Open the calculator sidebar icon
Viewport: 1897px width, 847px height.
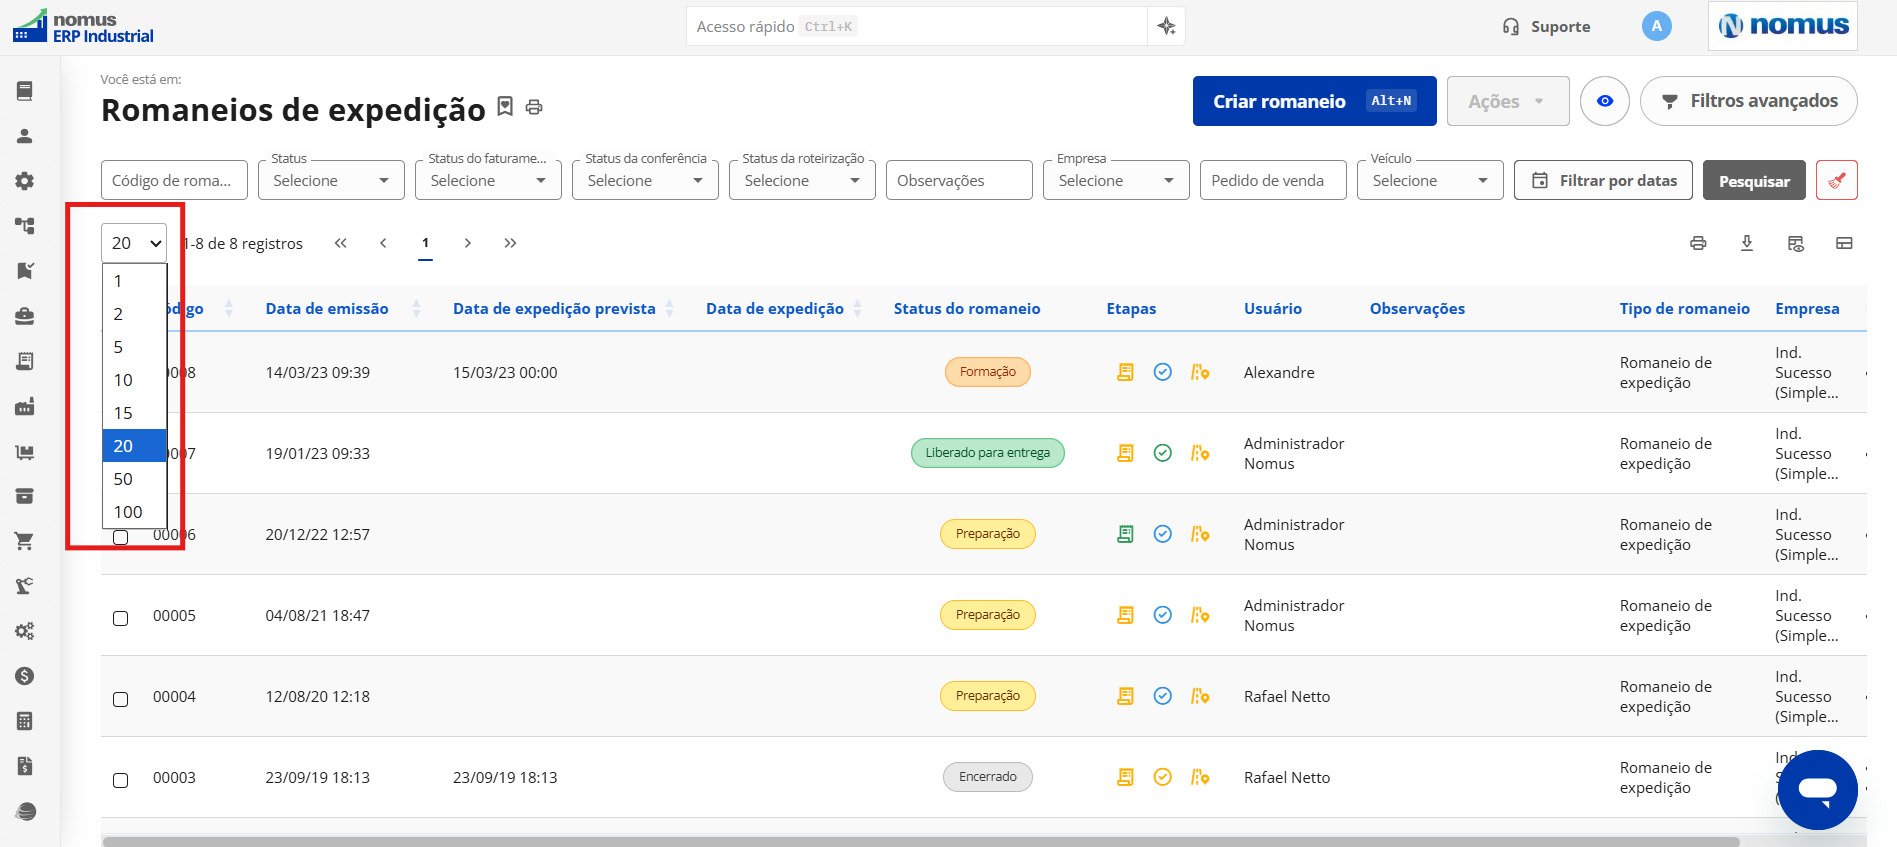click(x=25, y=721)
